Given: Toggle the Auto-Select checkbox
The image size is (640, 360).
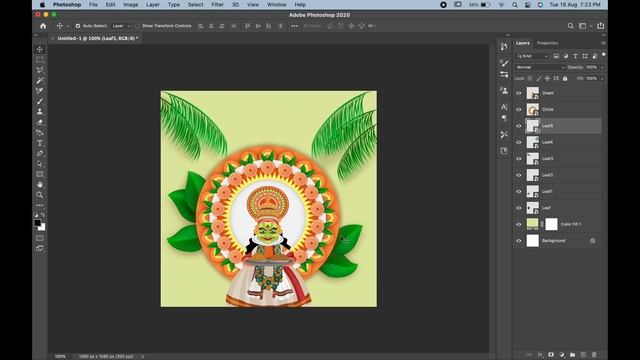Looking at the screenshot, I should pos(78,26).
